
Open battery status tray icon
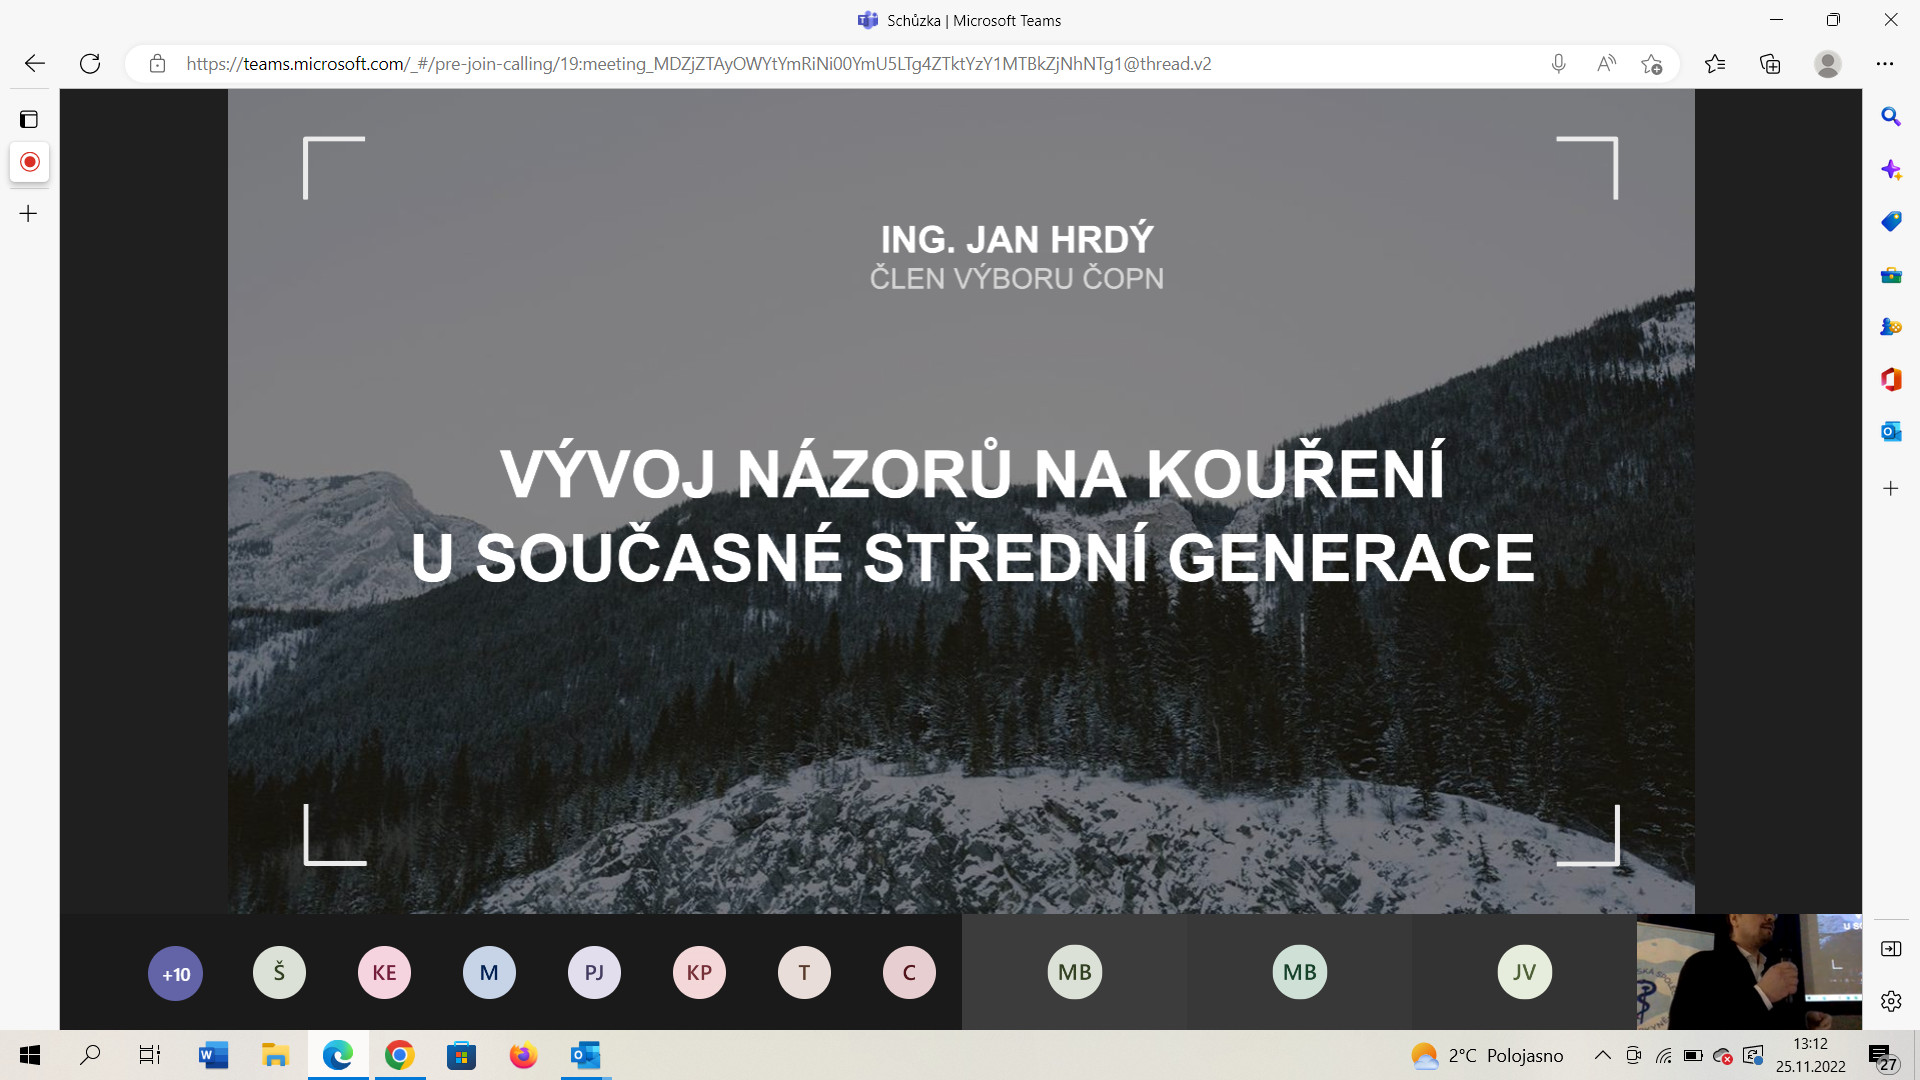point(1693,1055)
